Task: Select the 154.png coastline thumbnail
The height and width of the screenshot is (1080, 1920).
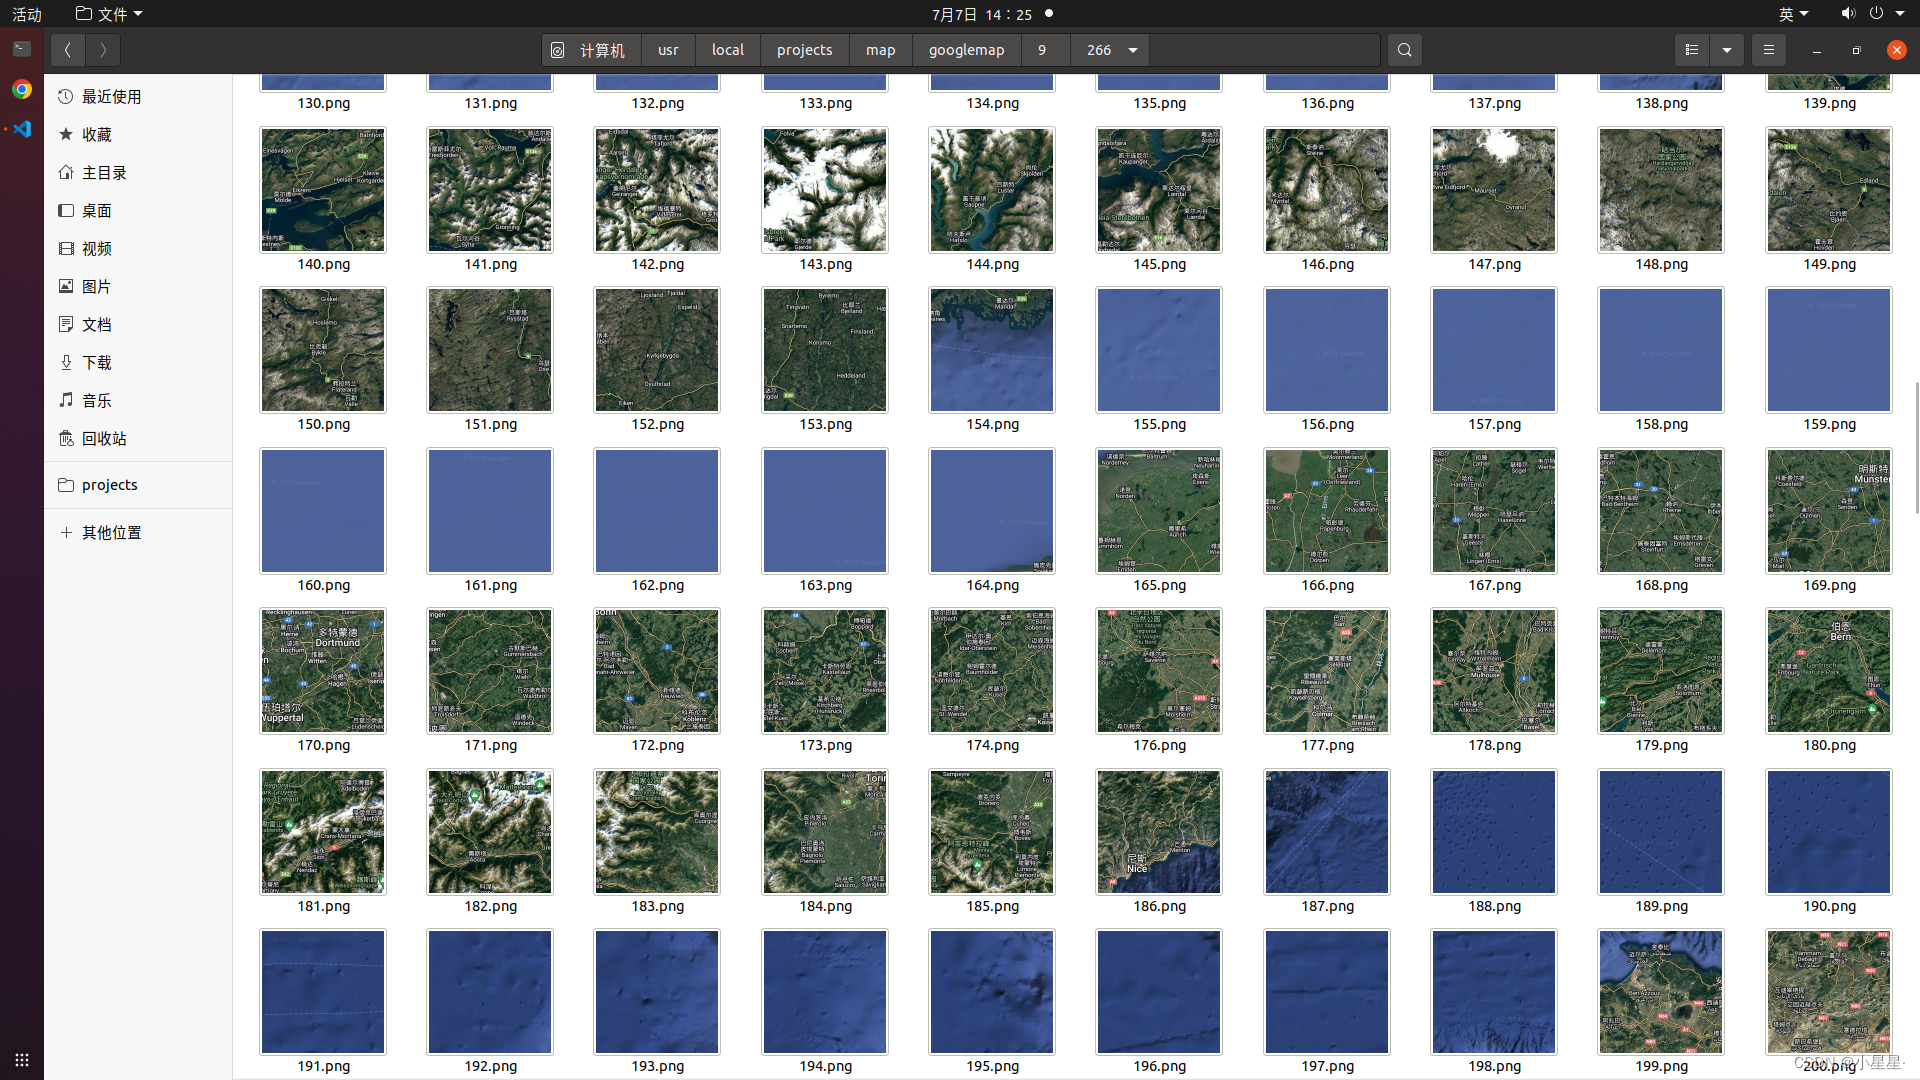Action: pos(991,350)
